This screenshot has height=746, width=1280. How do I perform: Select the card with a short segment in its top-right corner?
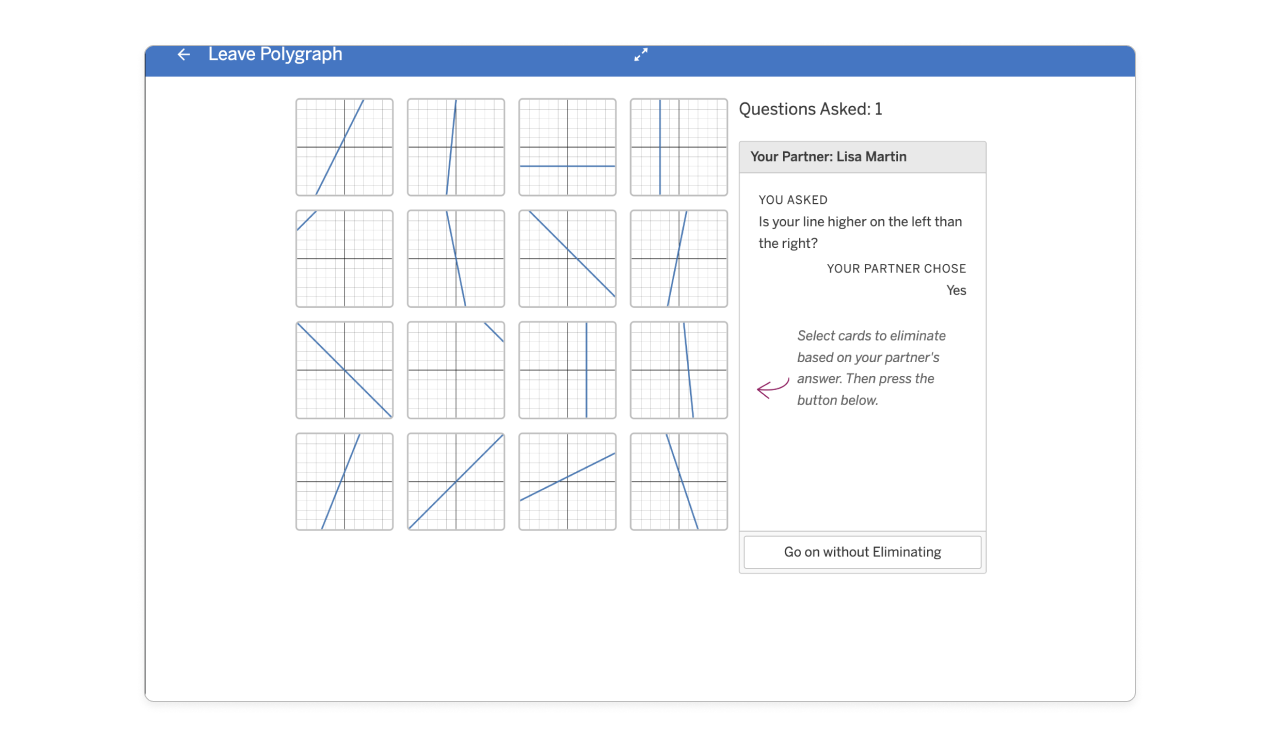(455, 370)
